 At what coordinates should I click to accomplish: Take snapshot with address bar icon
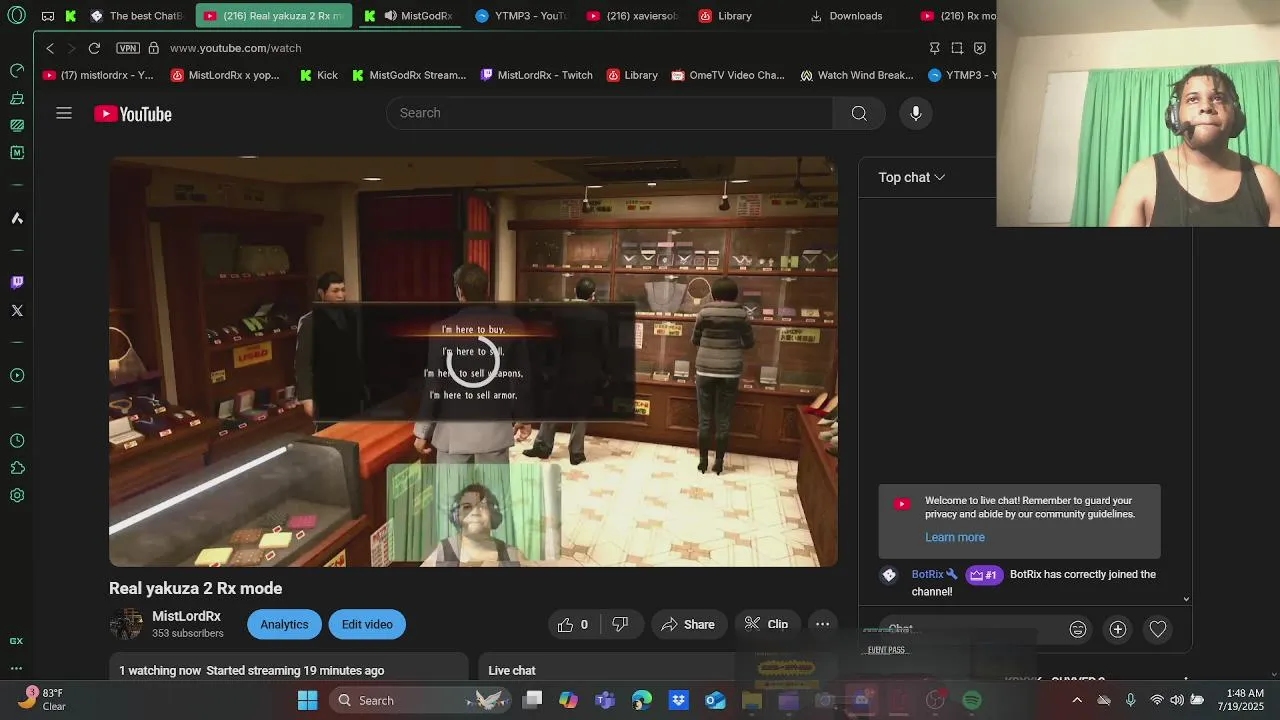957,48
